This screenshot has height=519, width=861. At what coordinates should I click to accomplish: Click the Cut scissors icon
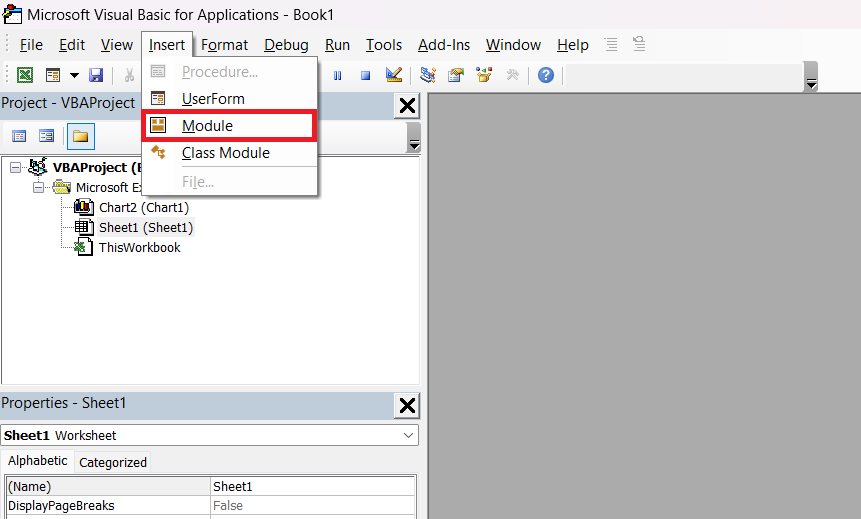point(130,75)
